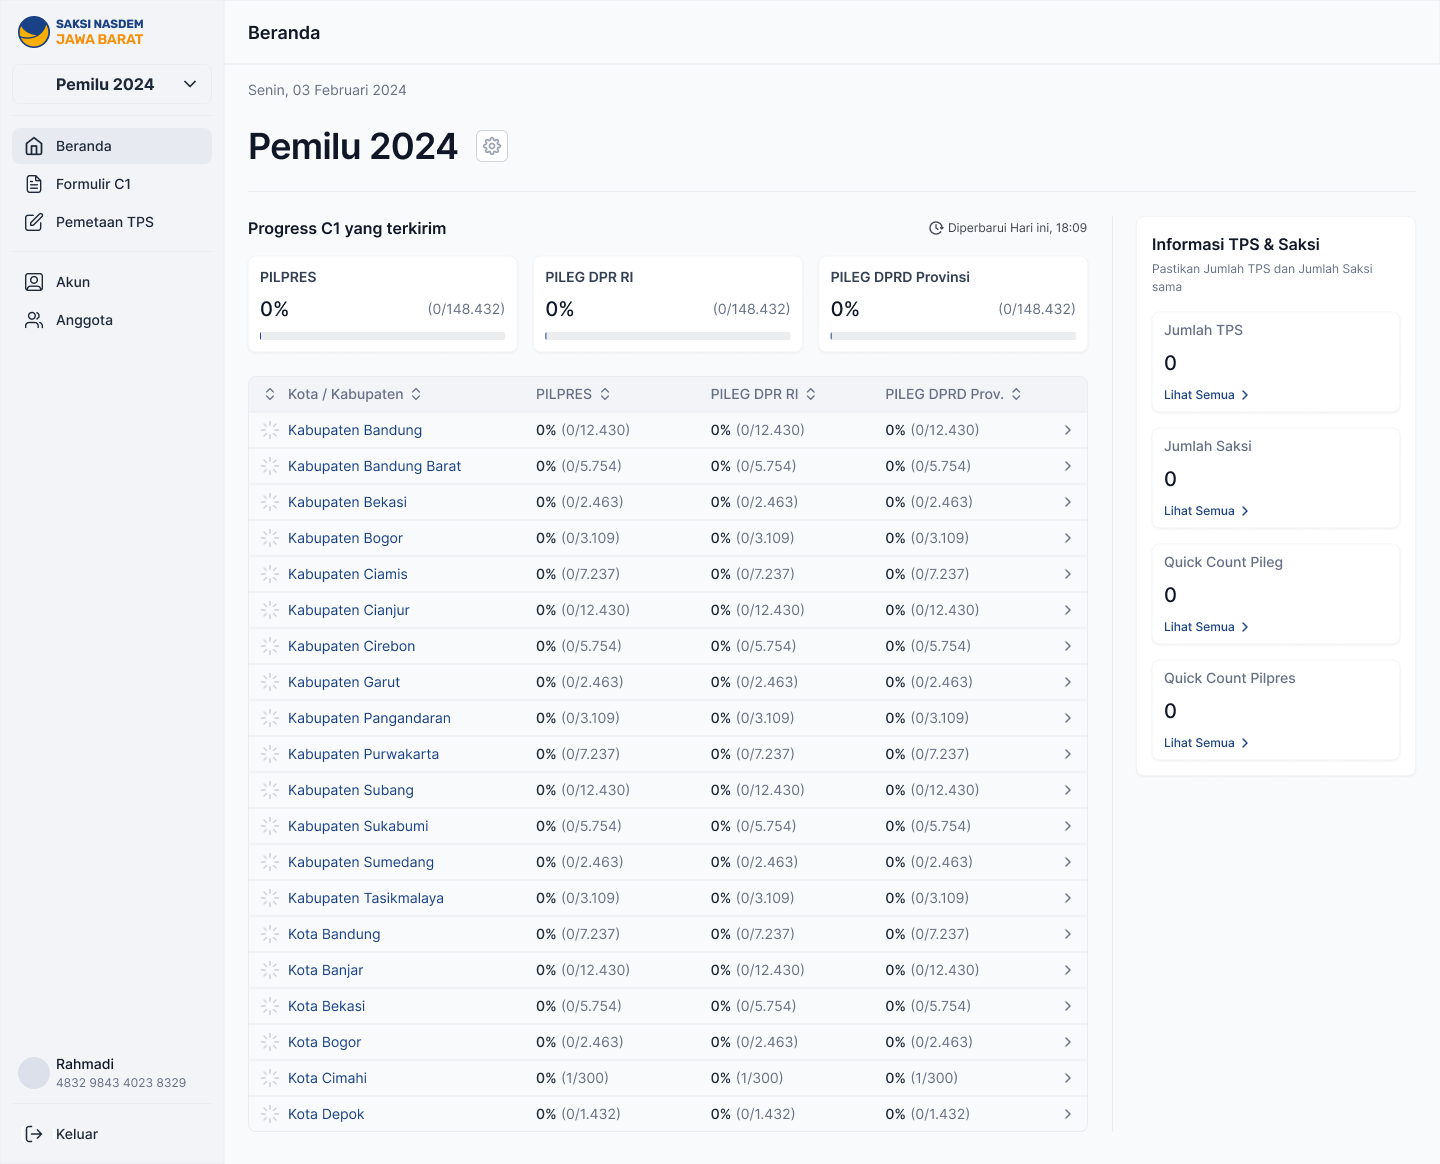Go to Beranda in the sidebar
1440x1164 pixels.
[x=112, y=146]
